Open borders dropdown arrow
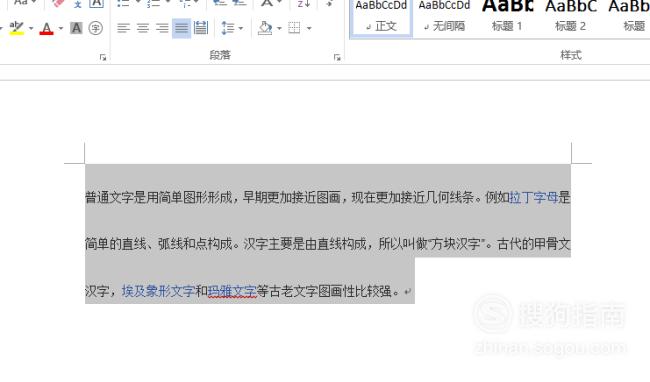This screenshot has width=650, height=382. coord(309,28)
